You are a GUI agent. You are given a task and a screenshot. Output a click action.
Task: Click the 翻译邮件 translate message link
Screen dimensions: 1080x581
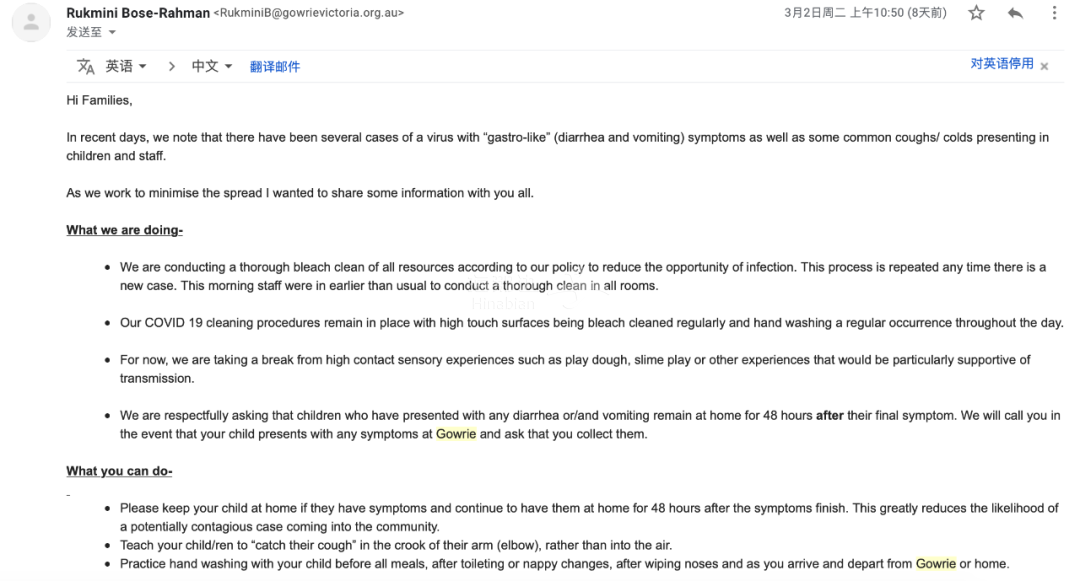[275, 67]
